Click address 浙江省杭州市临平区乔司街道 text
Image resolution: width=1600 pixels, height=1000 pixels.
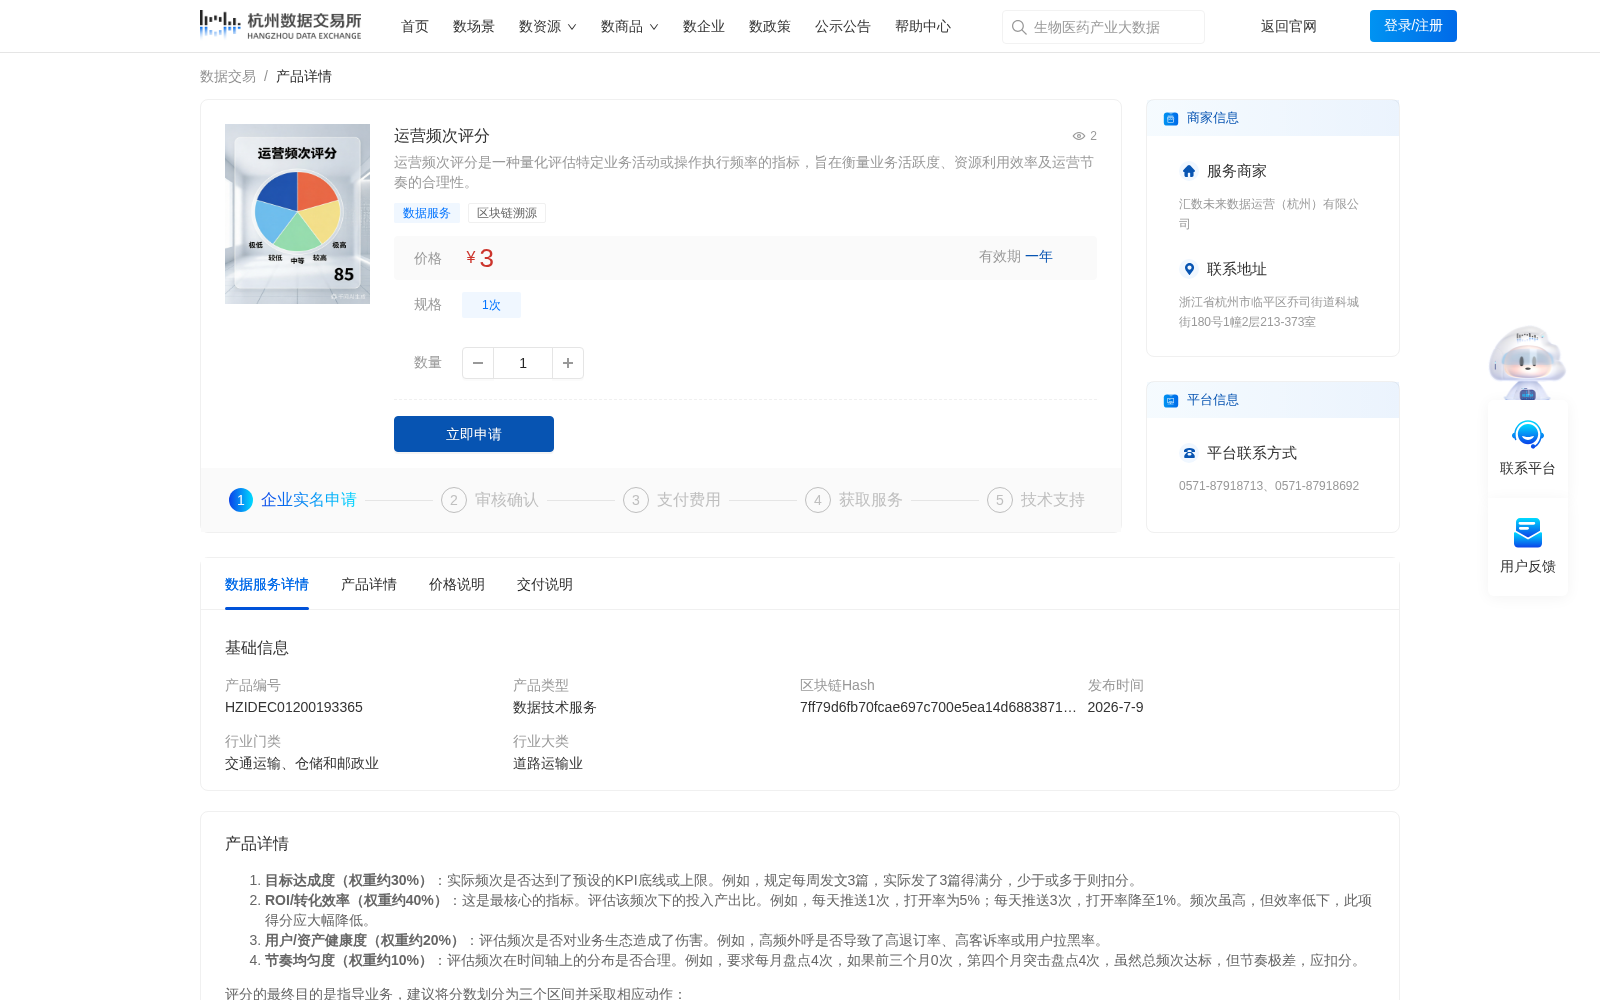point(1269,312)
